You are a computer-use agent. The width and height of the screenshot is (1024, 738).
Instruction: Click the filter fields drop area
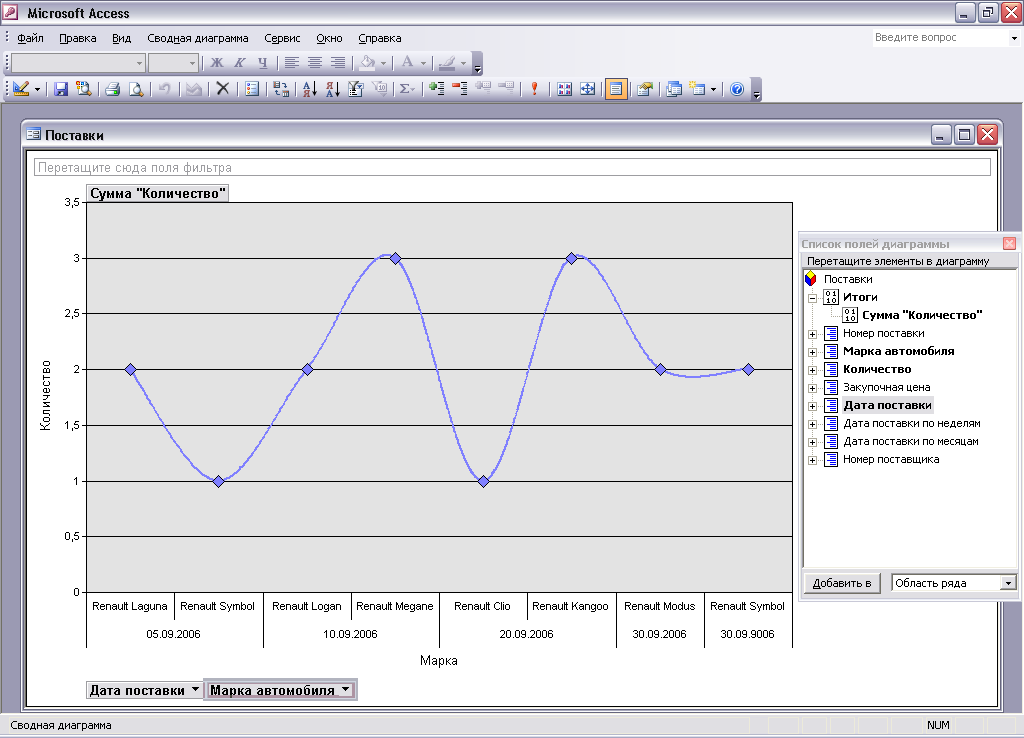point(512,167)
